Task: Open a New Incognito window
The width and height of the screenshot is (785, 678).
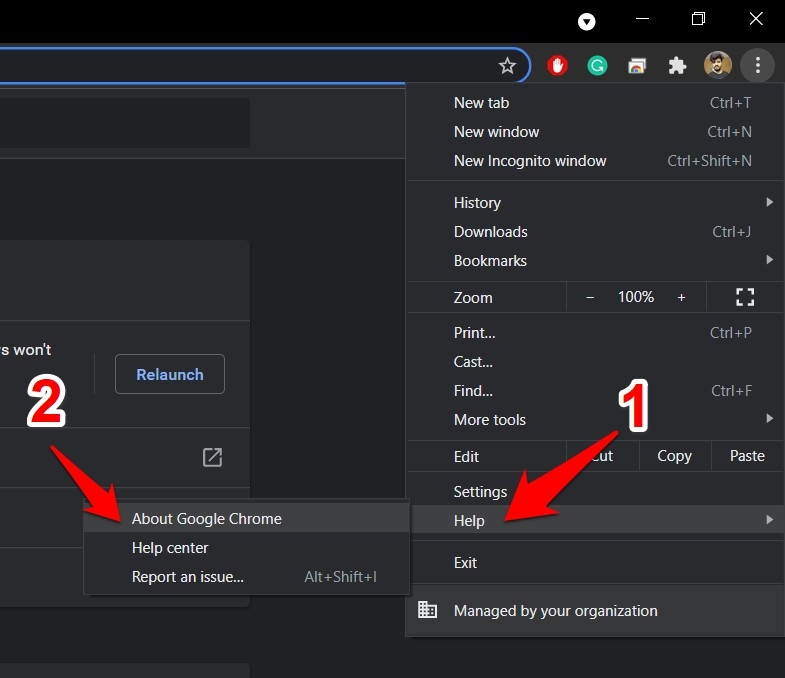Action: click(x=595, y=161)
